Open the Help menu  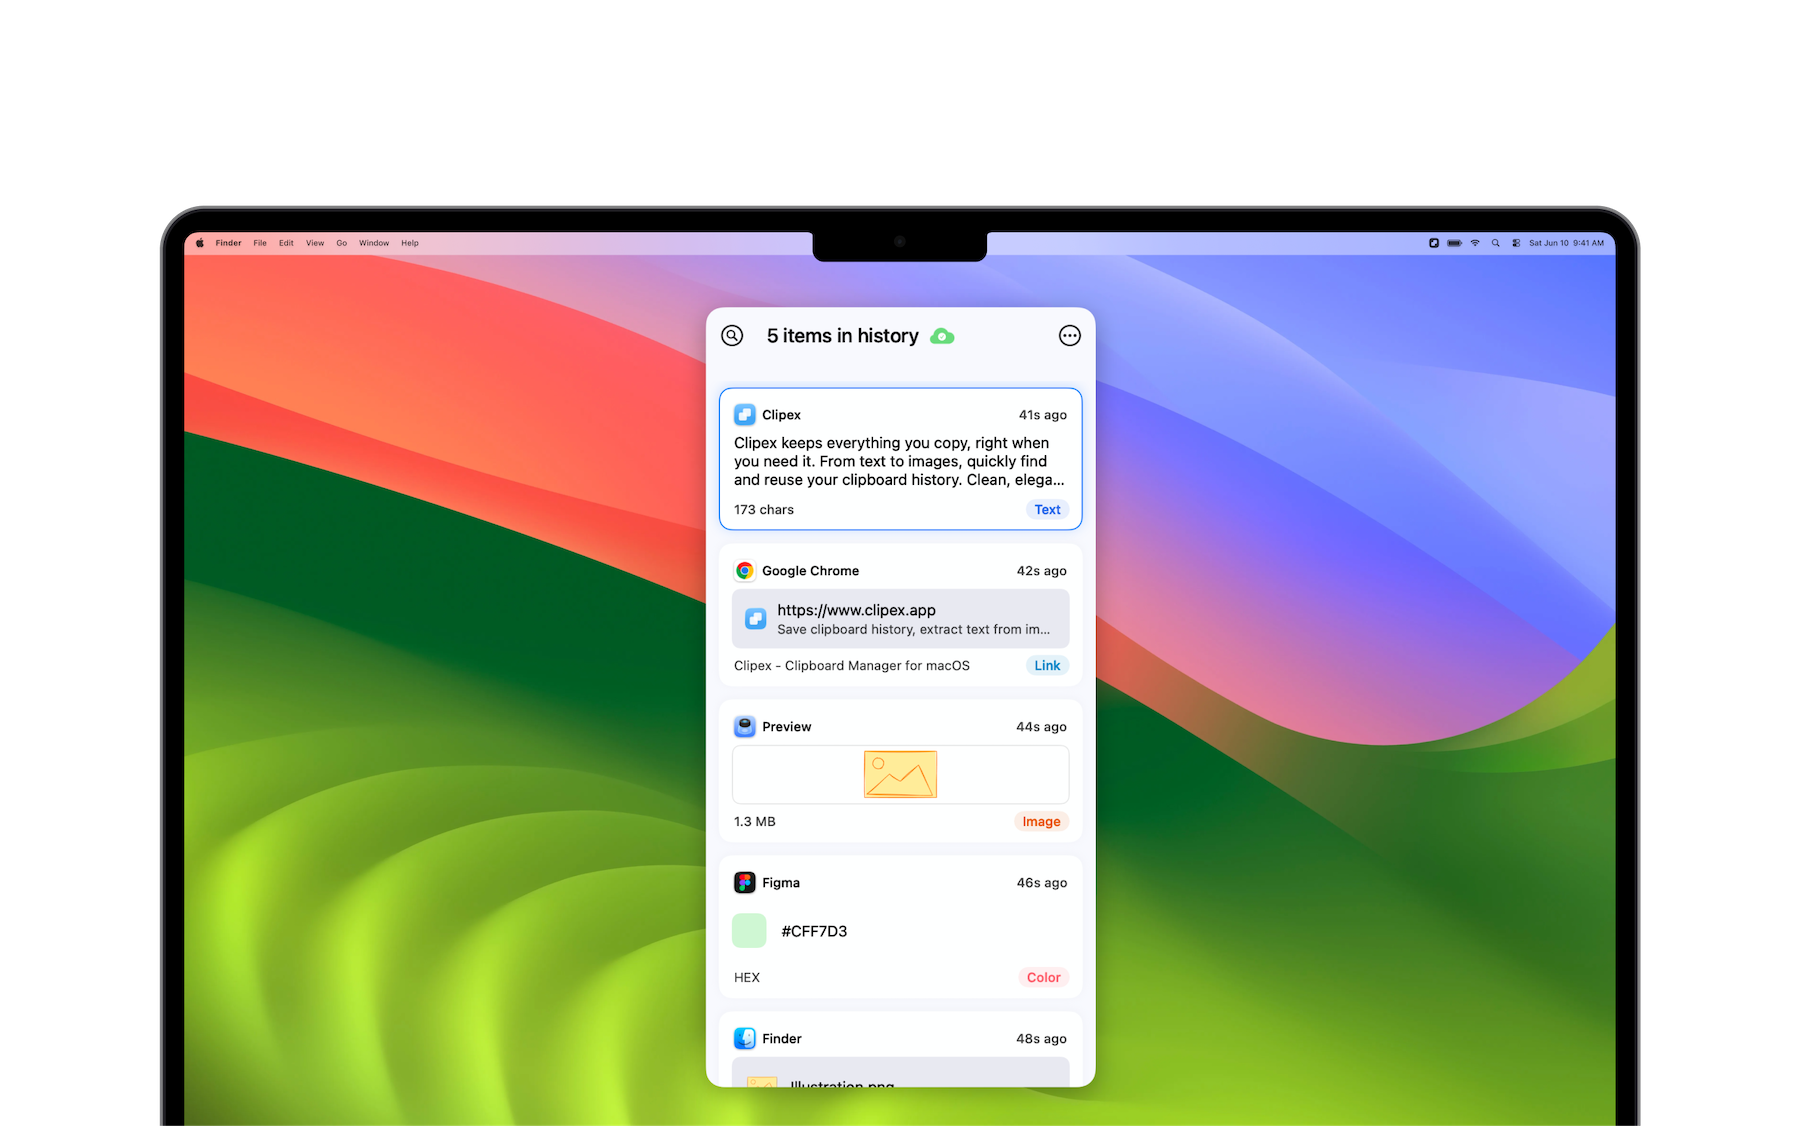(x=410, y=243)
